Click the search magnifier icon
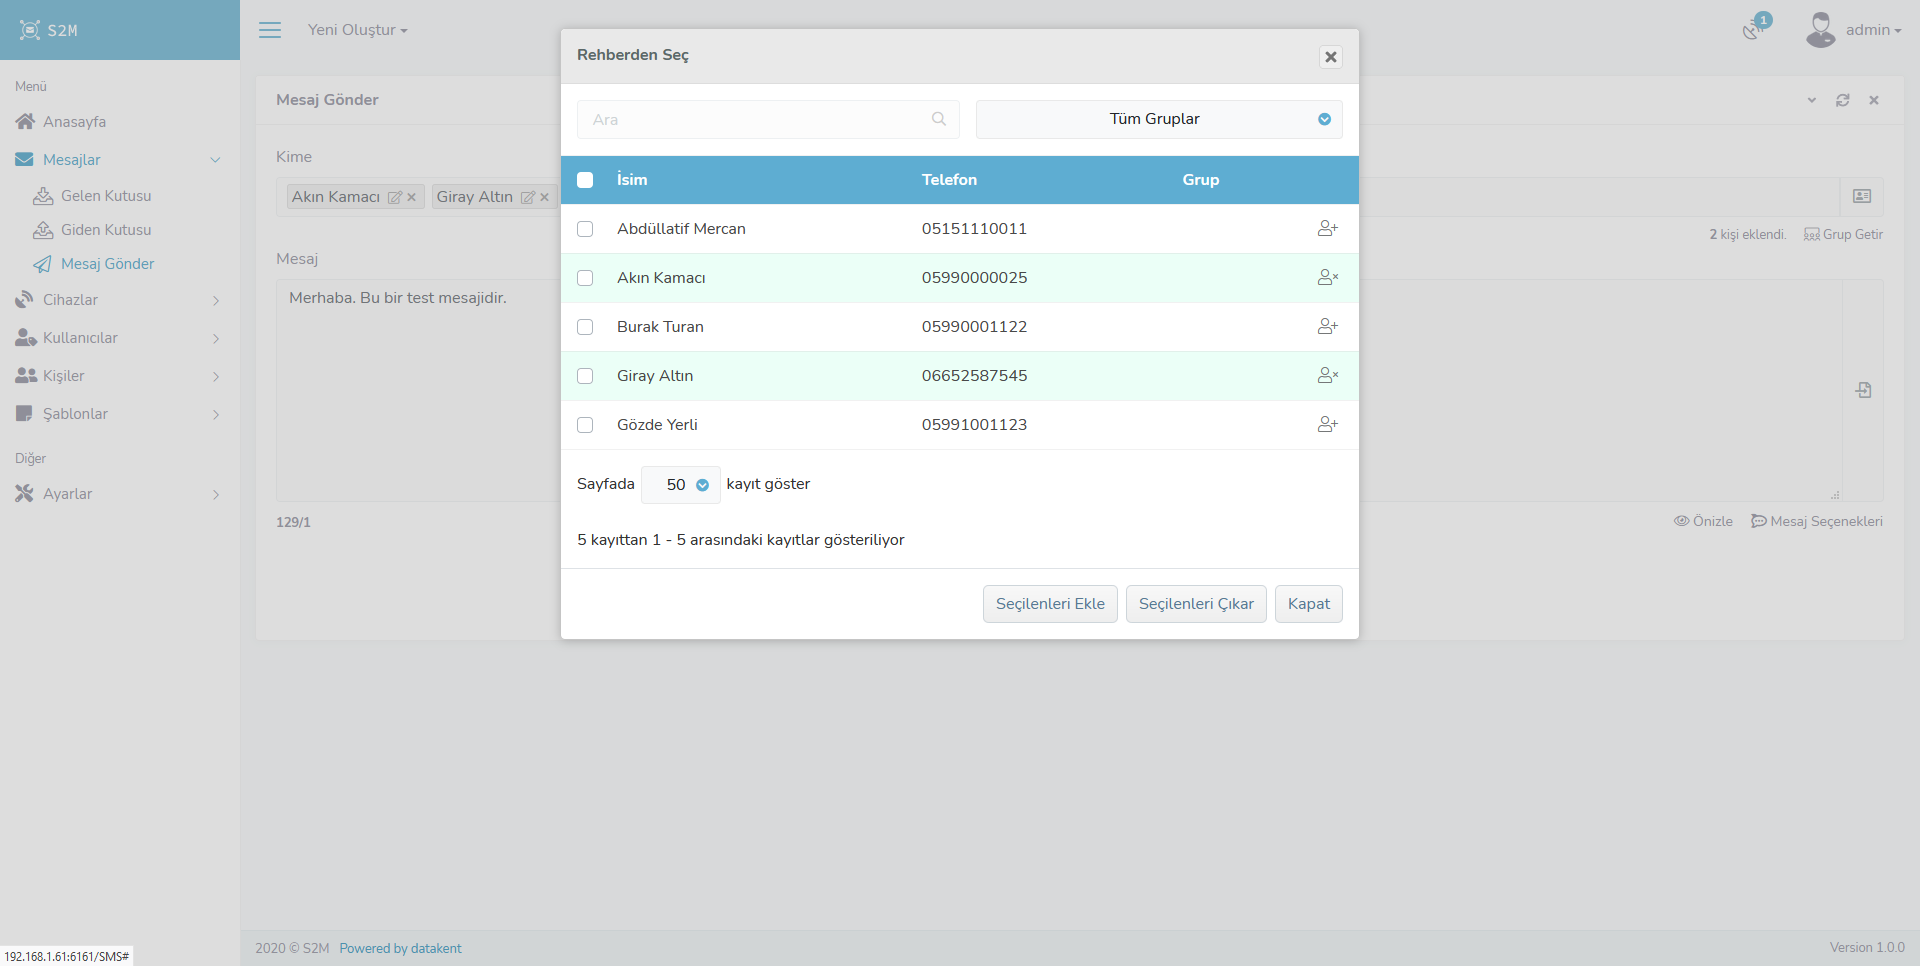Viewport: 1920px width, 966px height. coord(938,119)
